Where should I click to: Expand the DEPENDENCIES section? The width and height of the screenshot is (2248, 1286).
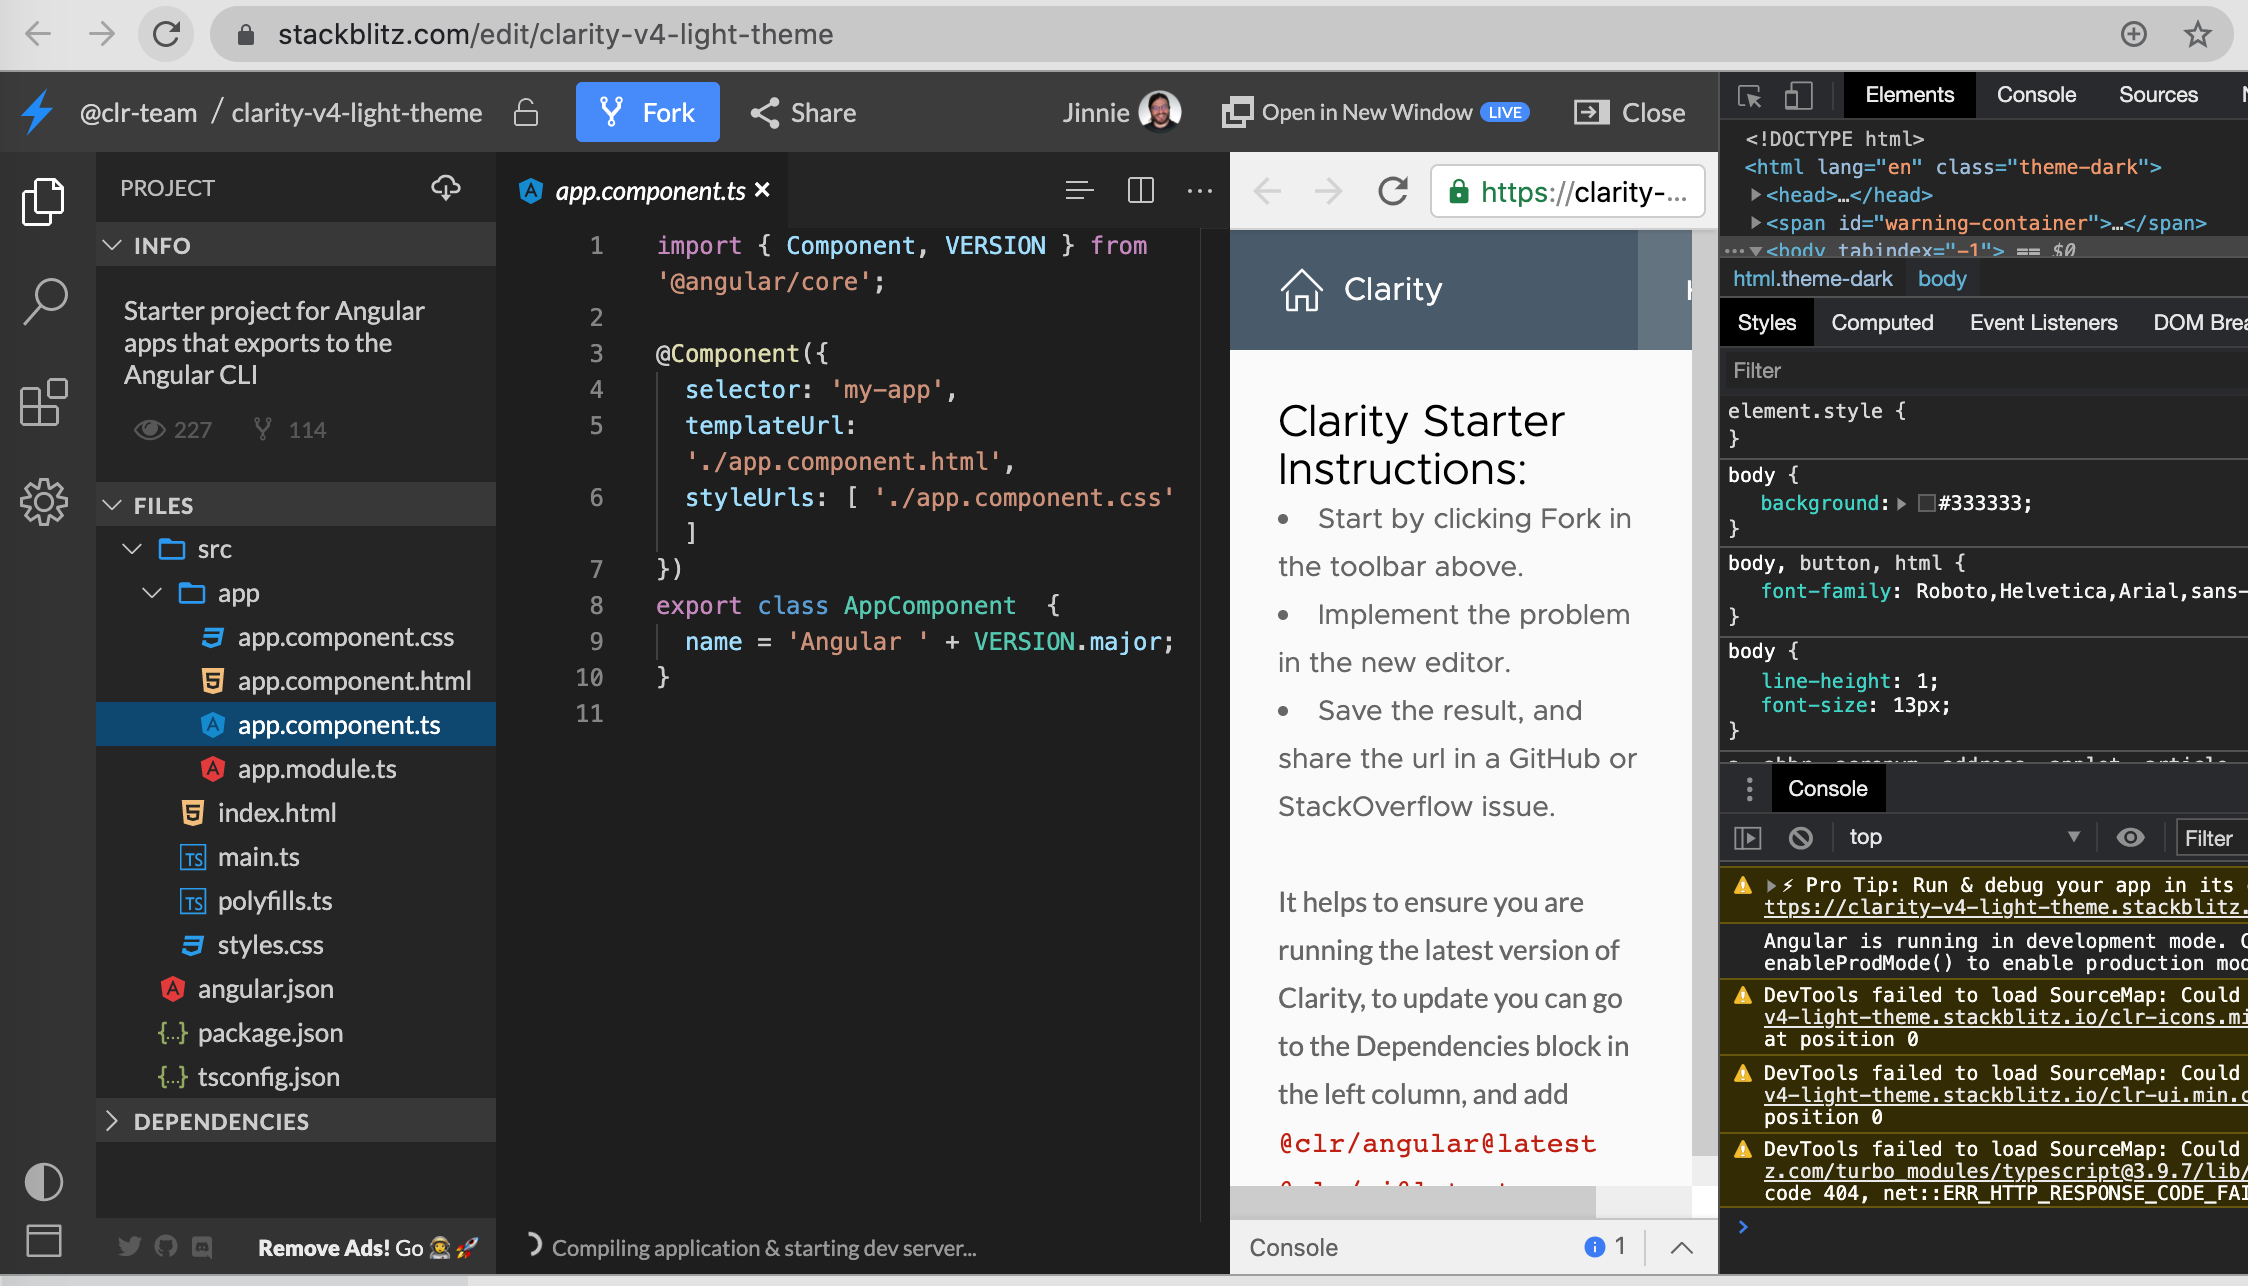click(112, 1121)
